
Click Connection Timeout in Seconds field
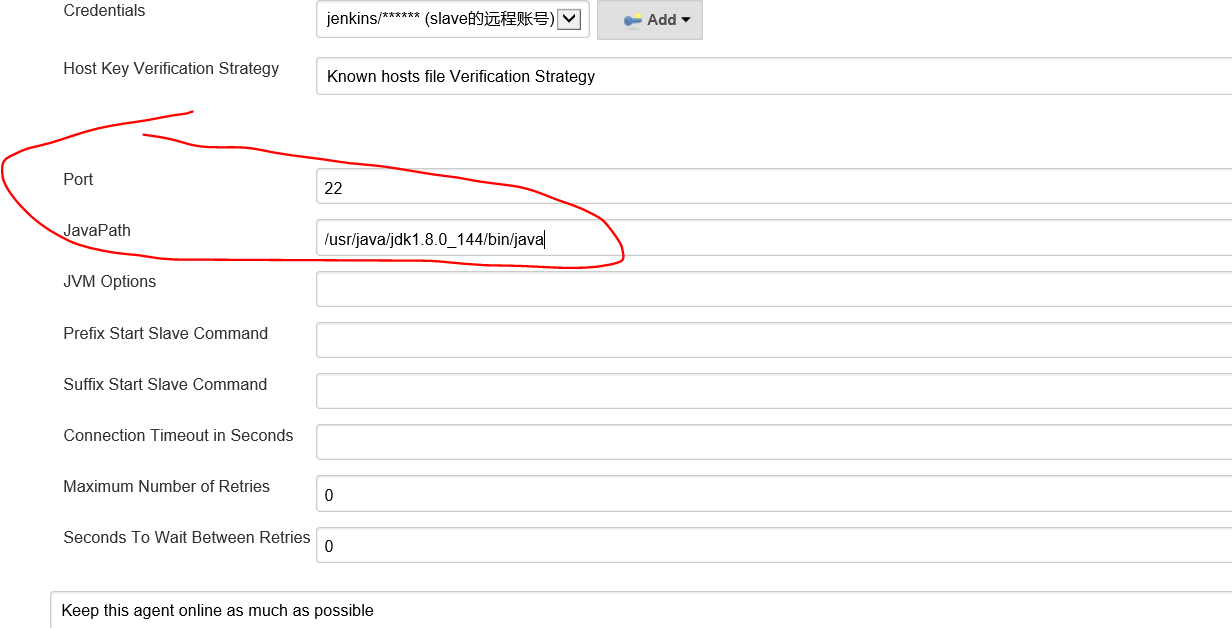(x=774, y=442)
